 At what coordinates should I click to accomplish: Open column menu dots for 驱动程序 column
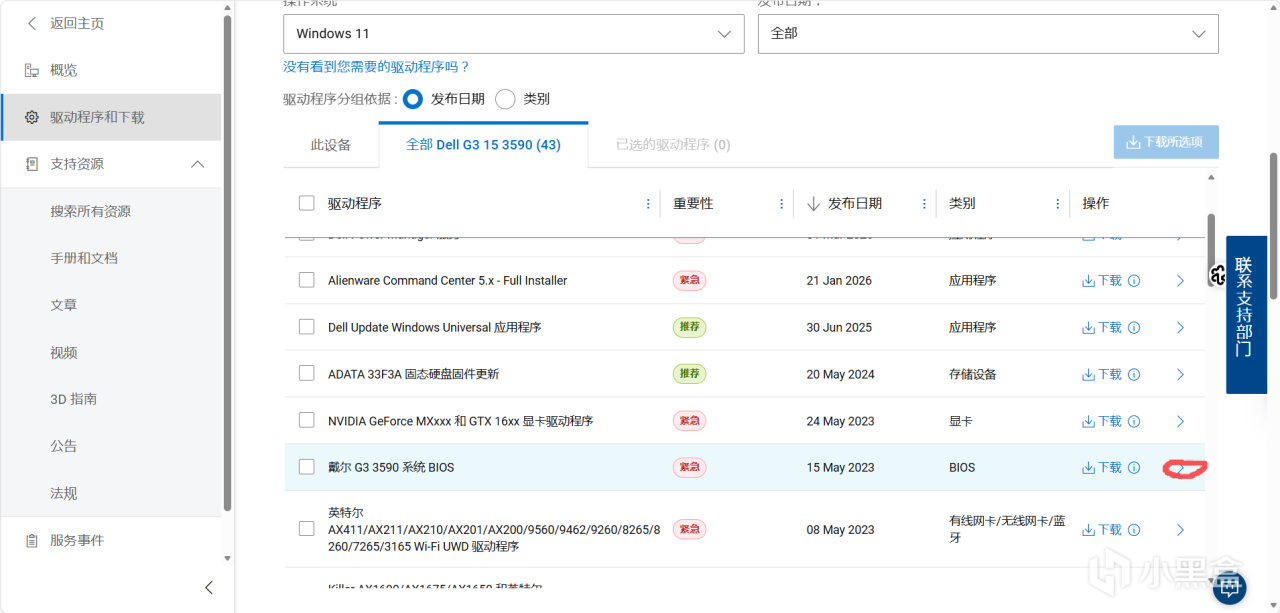(648, 203)
